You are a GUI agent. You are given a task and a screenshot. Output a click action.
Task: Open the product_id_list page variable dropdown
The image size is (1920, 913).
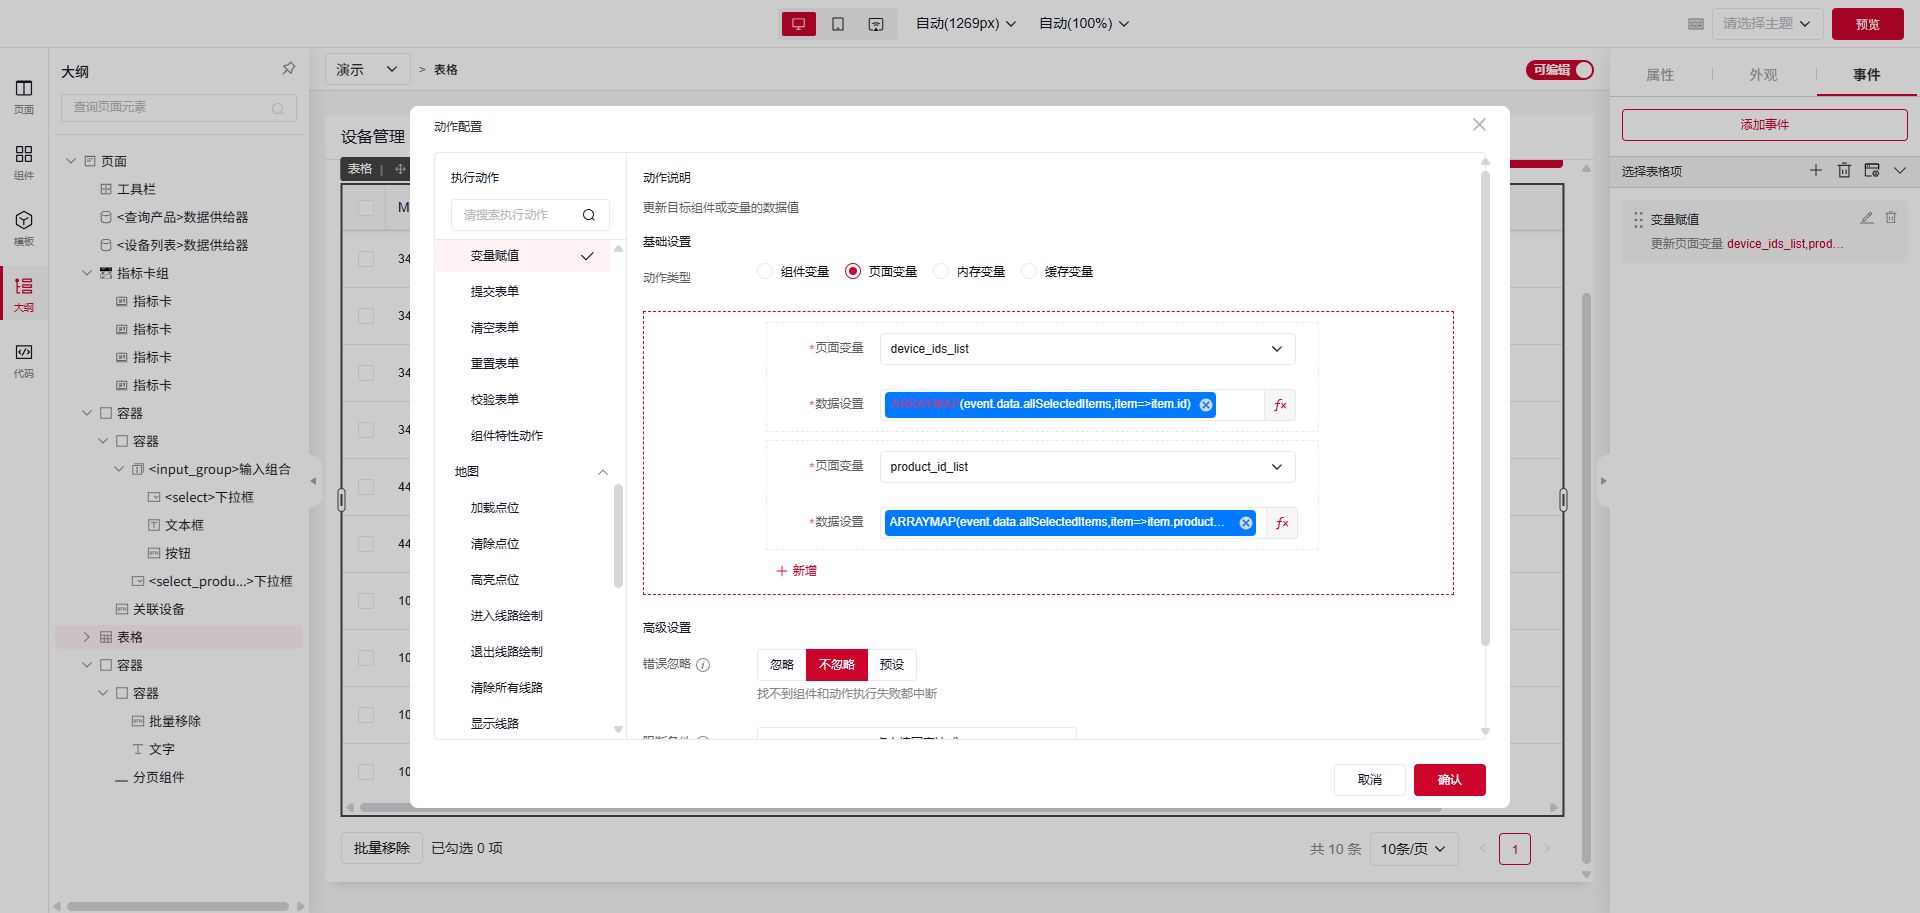coord(1087,467)
